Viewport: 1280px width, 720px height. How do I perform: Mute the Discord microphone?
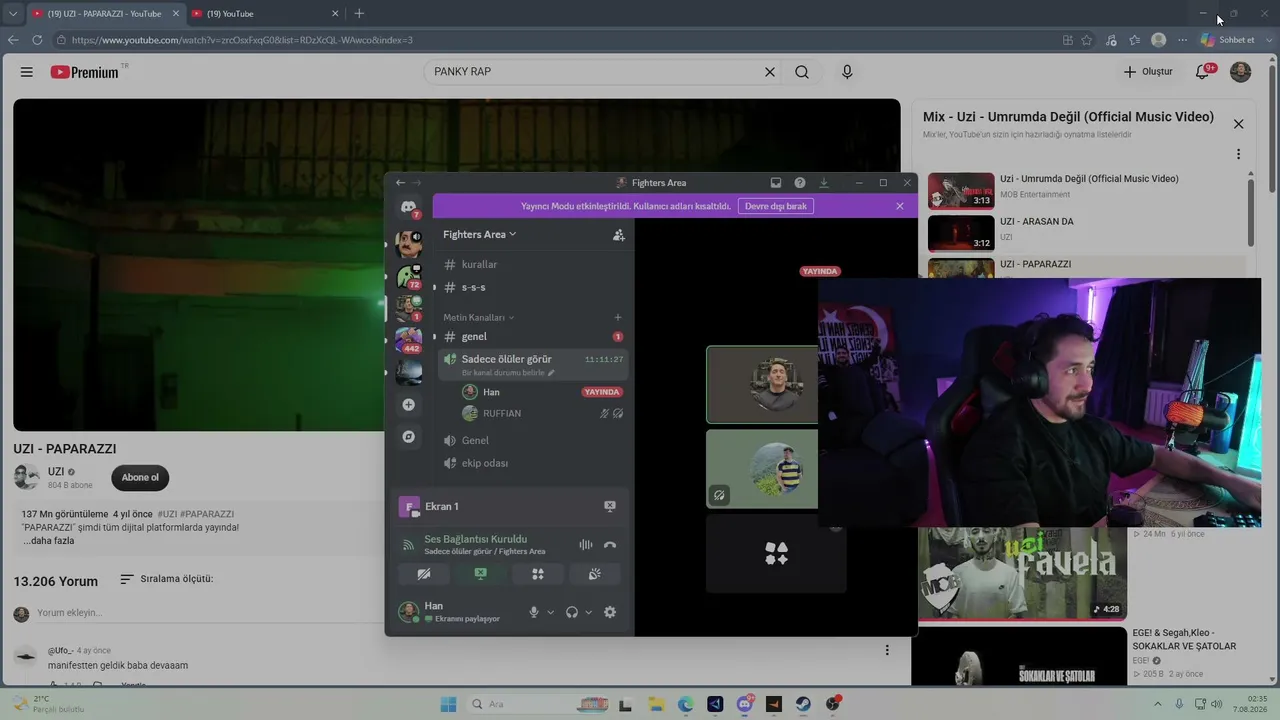pos(534,612)
